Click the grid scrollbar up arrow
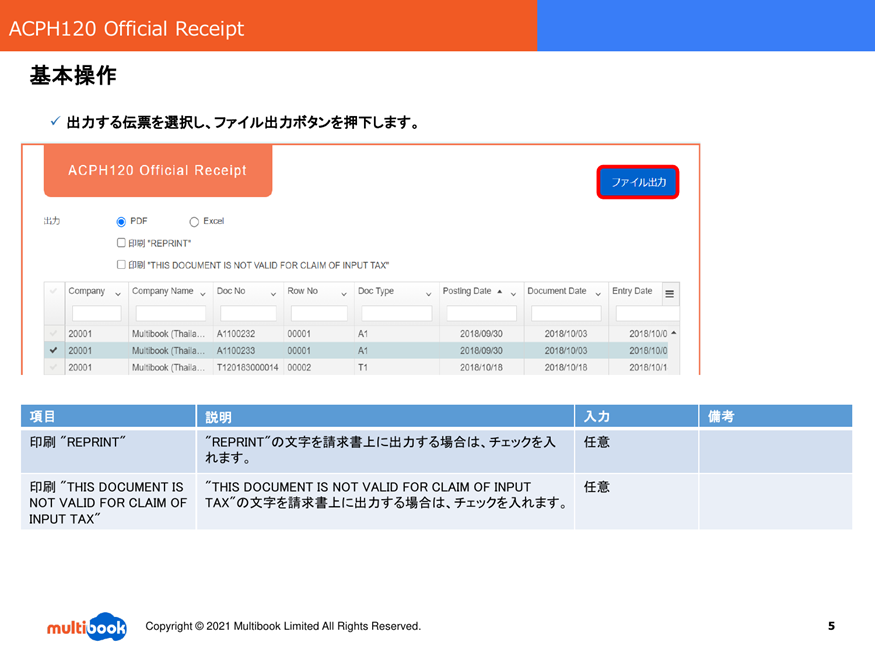Screen dimensions: 875x656 pos(674,333)
